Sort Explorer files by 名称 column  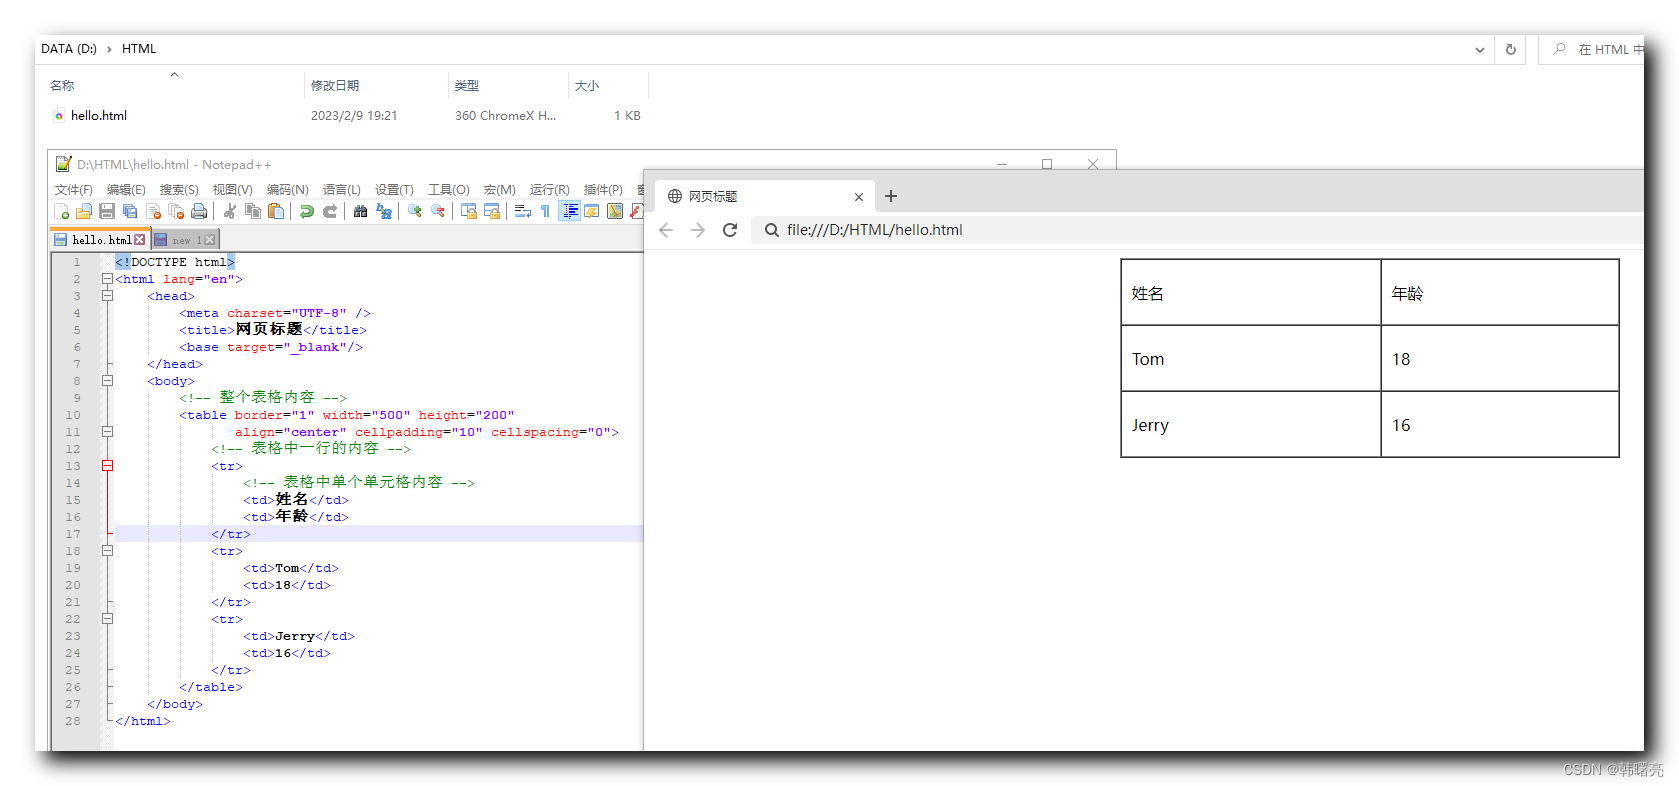coord(62,86)
